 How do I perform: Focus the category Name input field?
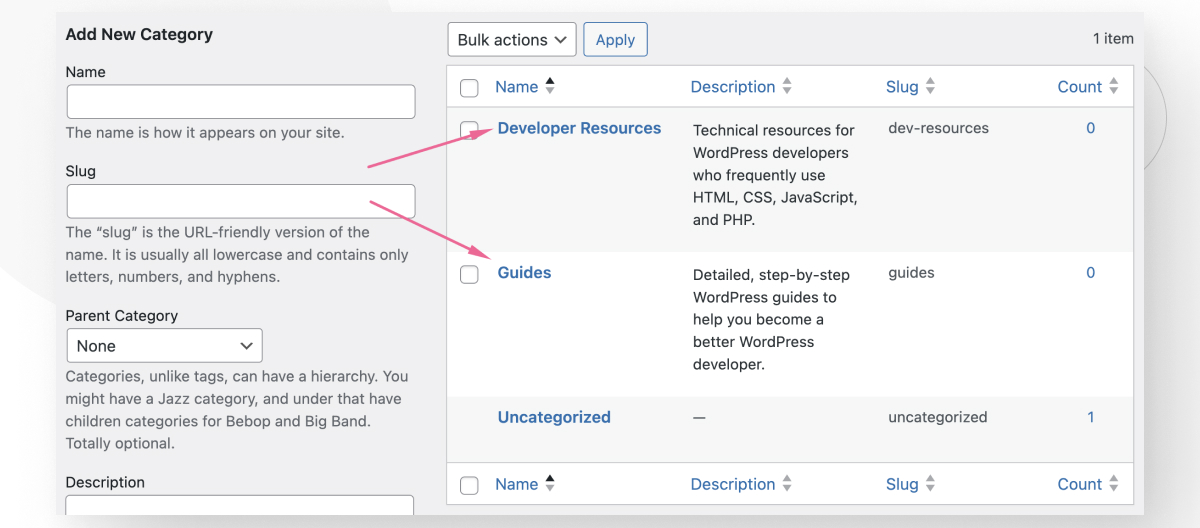tap(241, 102)
